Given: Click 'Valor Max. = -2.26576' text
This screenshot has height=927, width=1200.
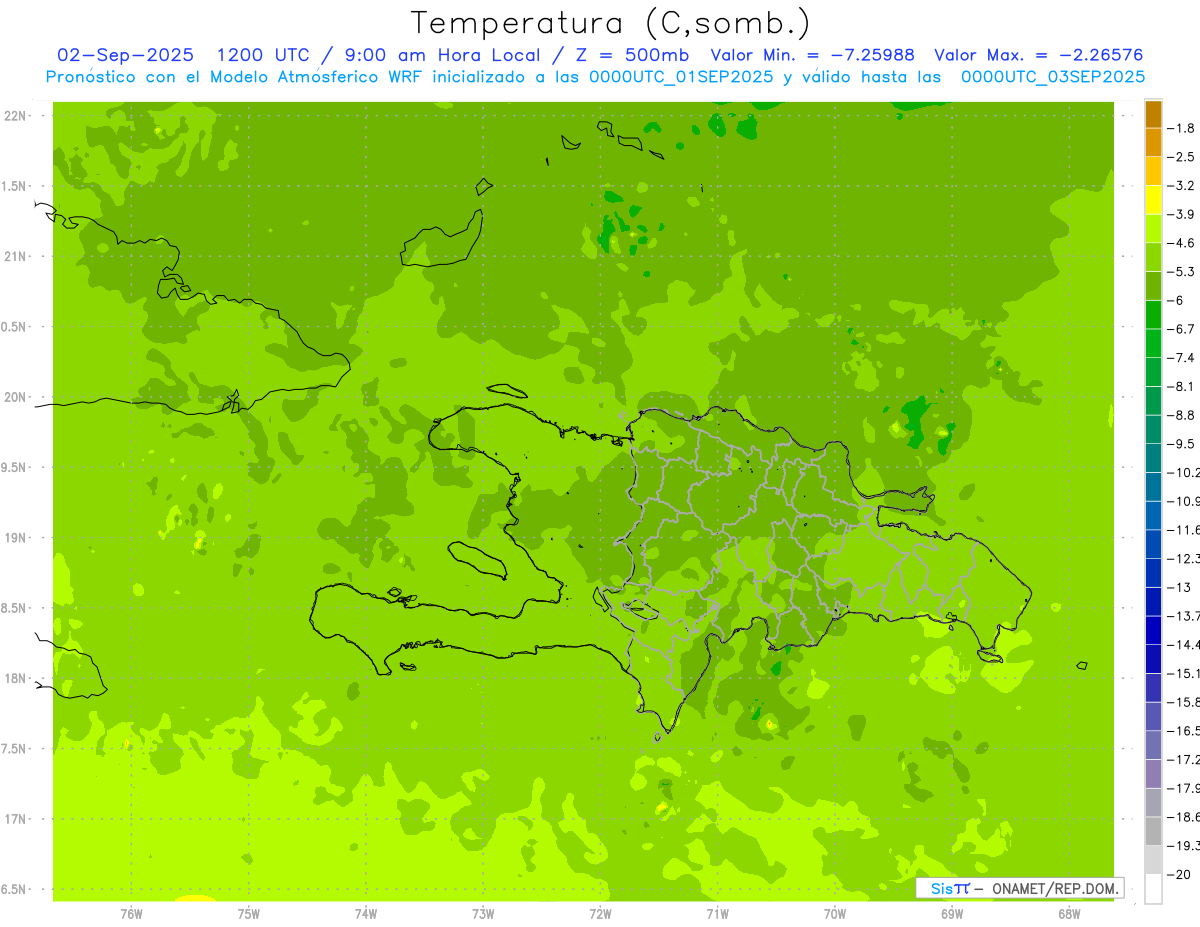Looking at the screenshot, I should pyautogui.click(x=1038, y=55).
